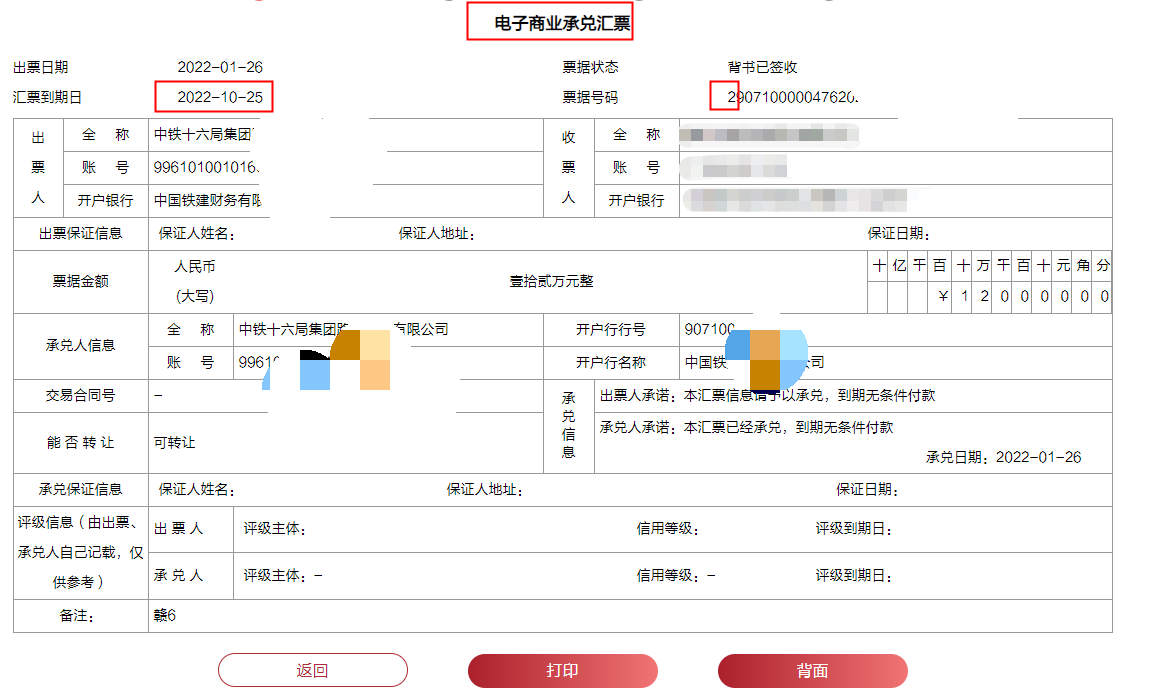Click the 备注 remark value 赣6
The height and width of the screenshot is (696, 1150).
(x=165, y=616)
